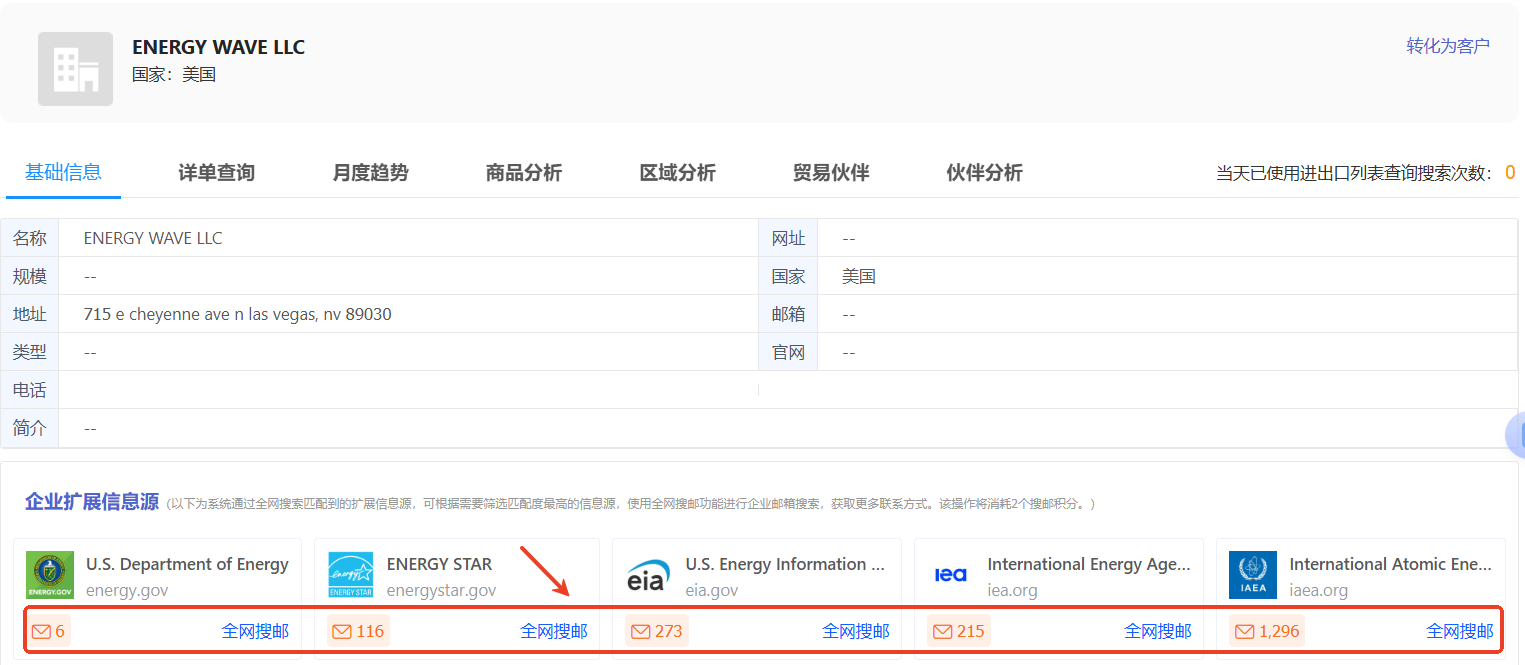
Task: Click 全网搜邮 under International Energy Agency
Action: (x=1157, y=631)
